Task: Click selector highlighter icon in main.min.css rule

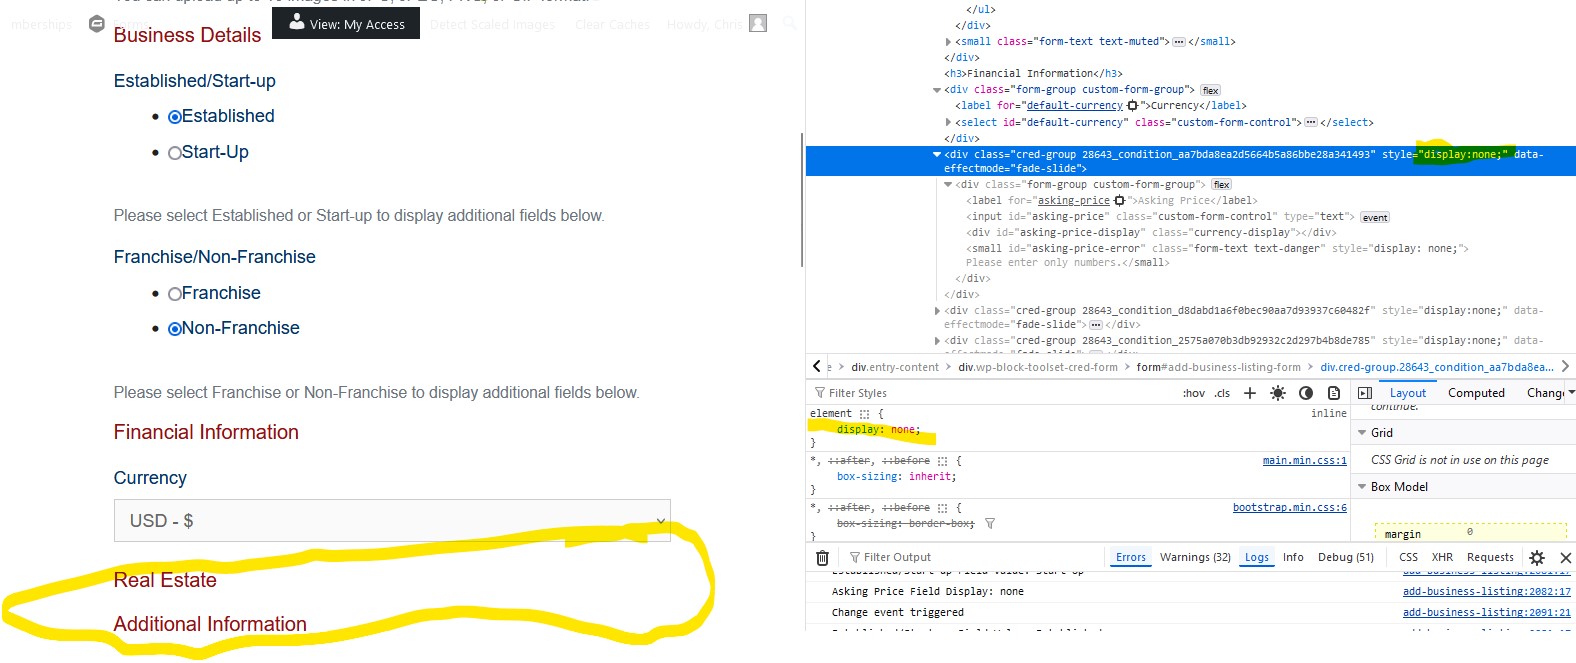Action: [x=942, y=461]
